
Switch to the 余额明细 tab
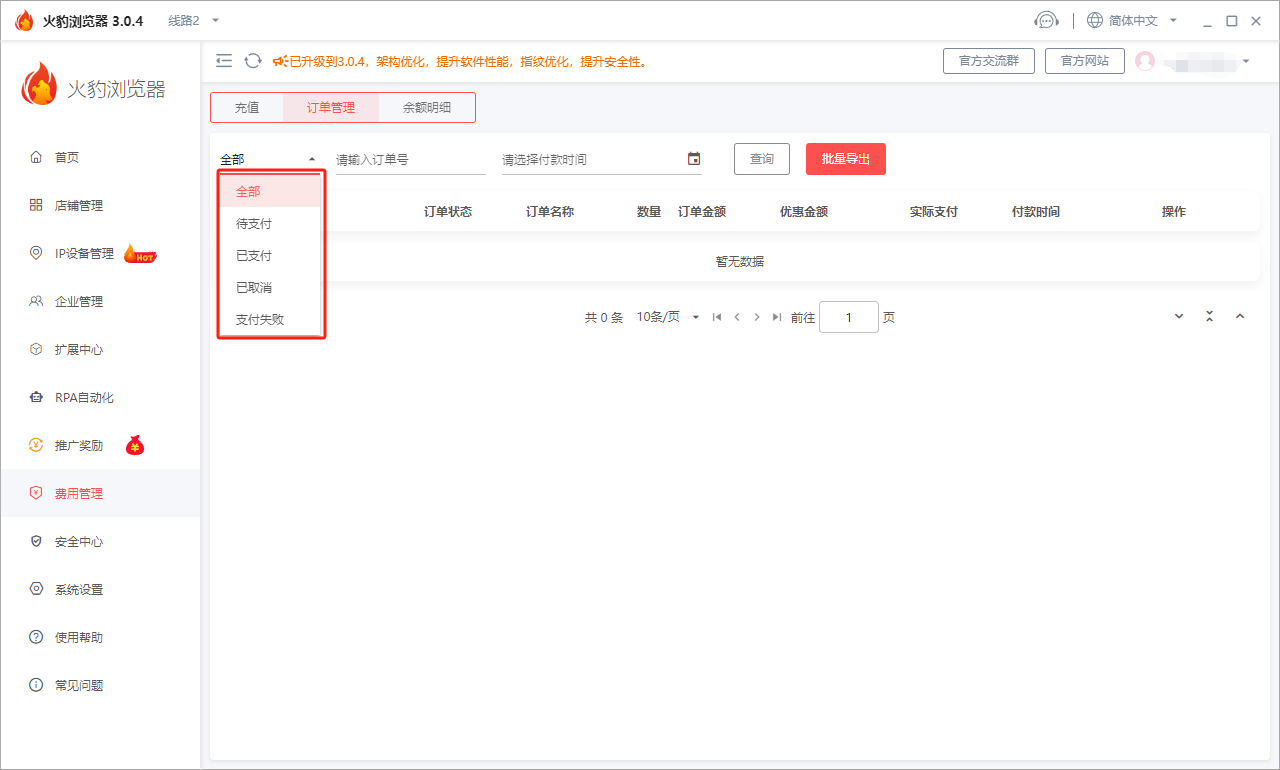[x=427, y=108]
